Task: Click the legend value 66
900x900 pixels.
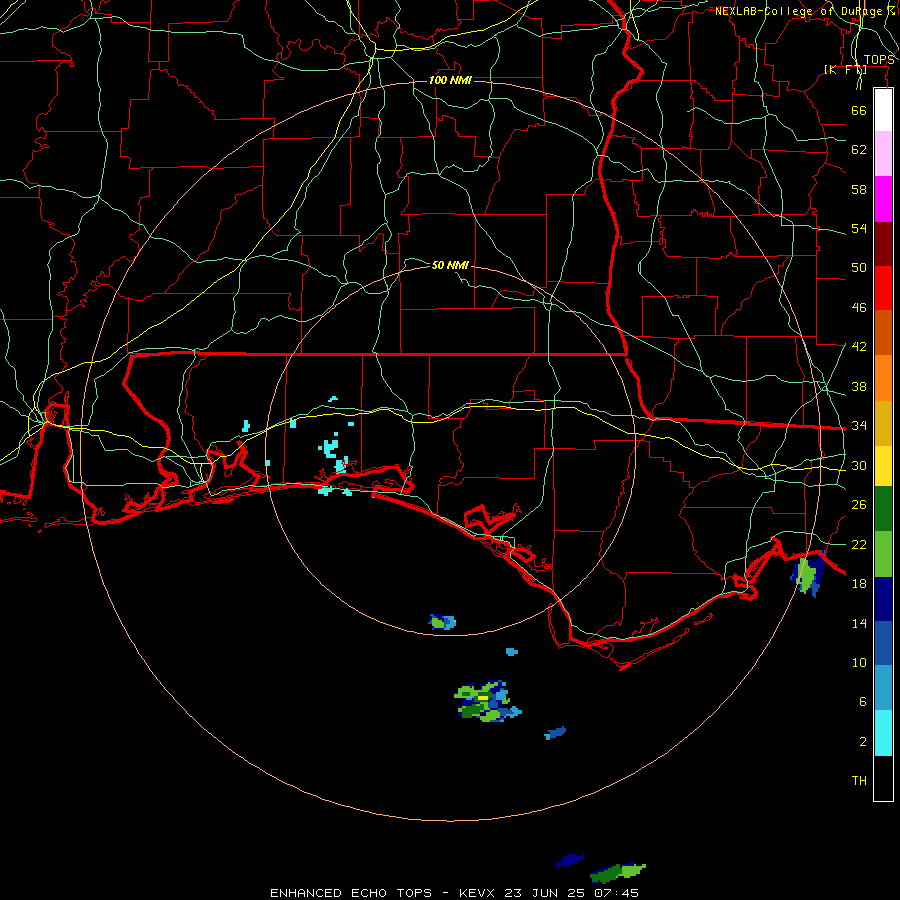Action: pyautogui.click(x=859, y=111)
